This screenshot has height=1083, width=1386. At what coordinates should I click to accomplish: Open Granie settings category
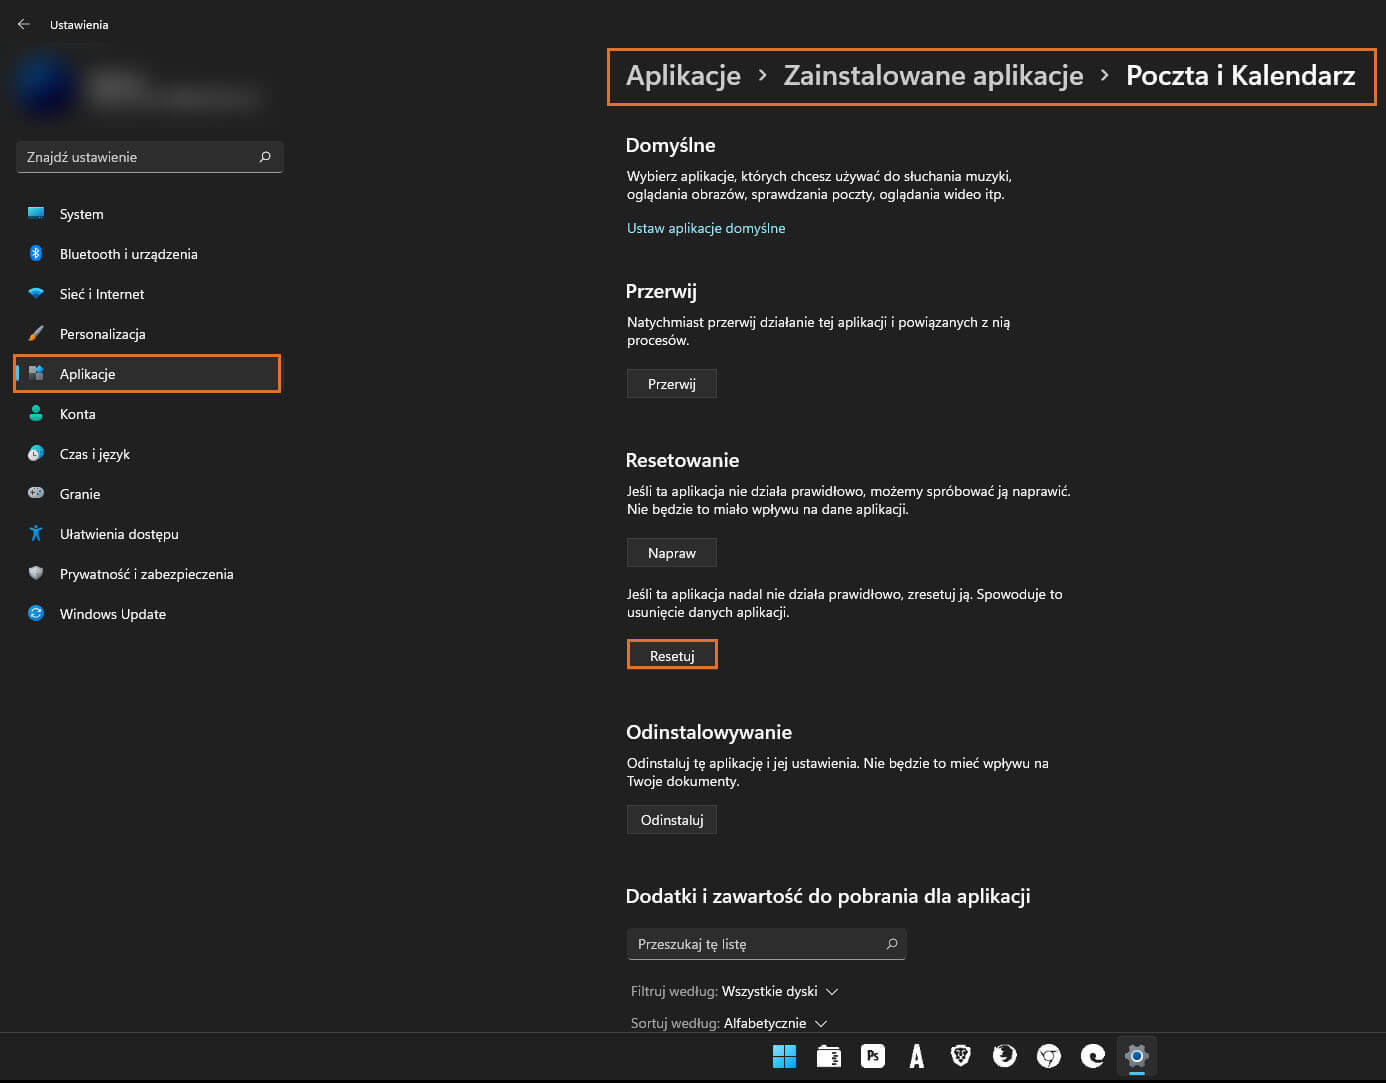click(149, 494)
